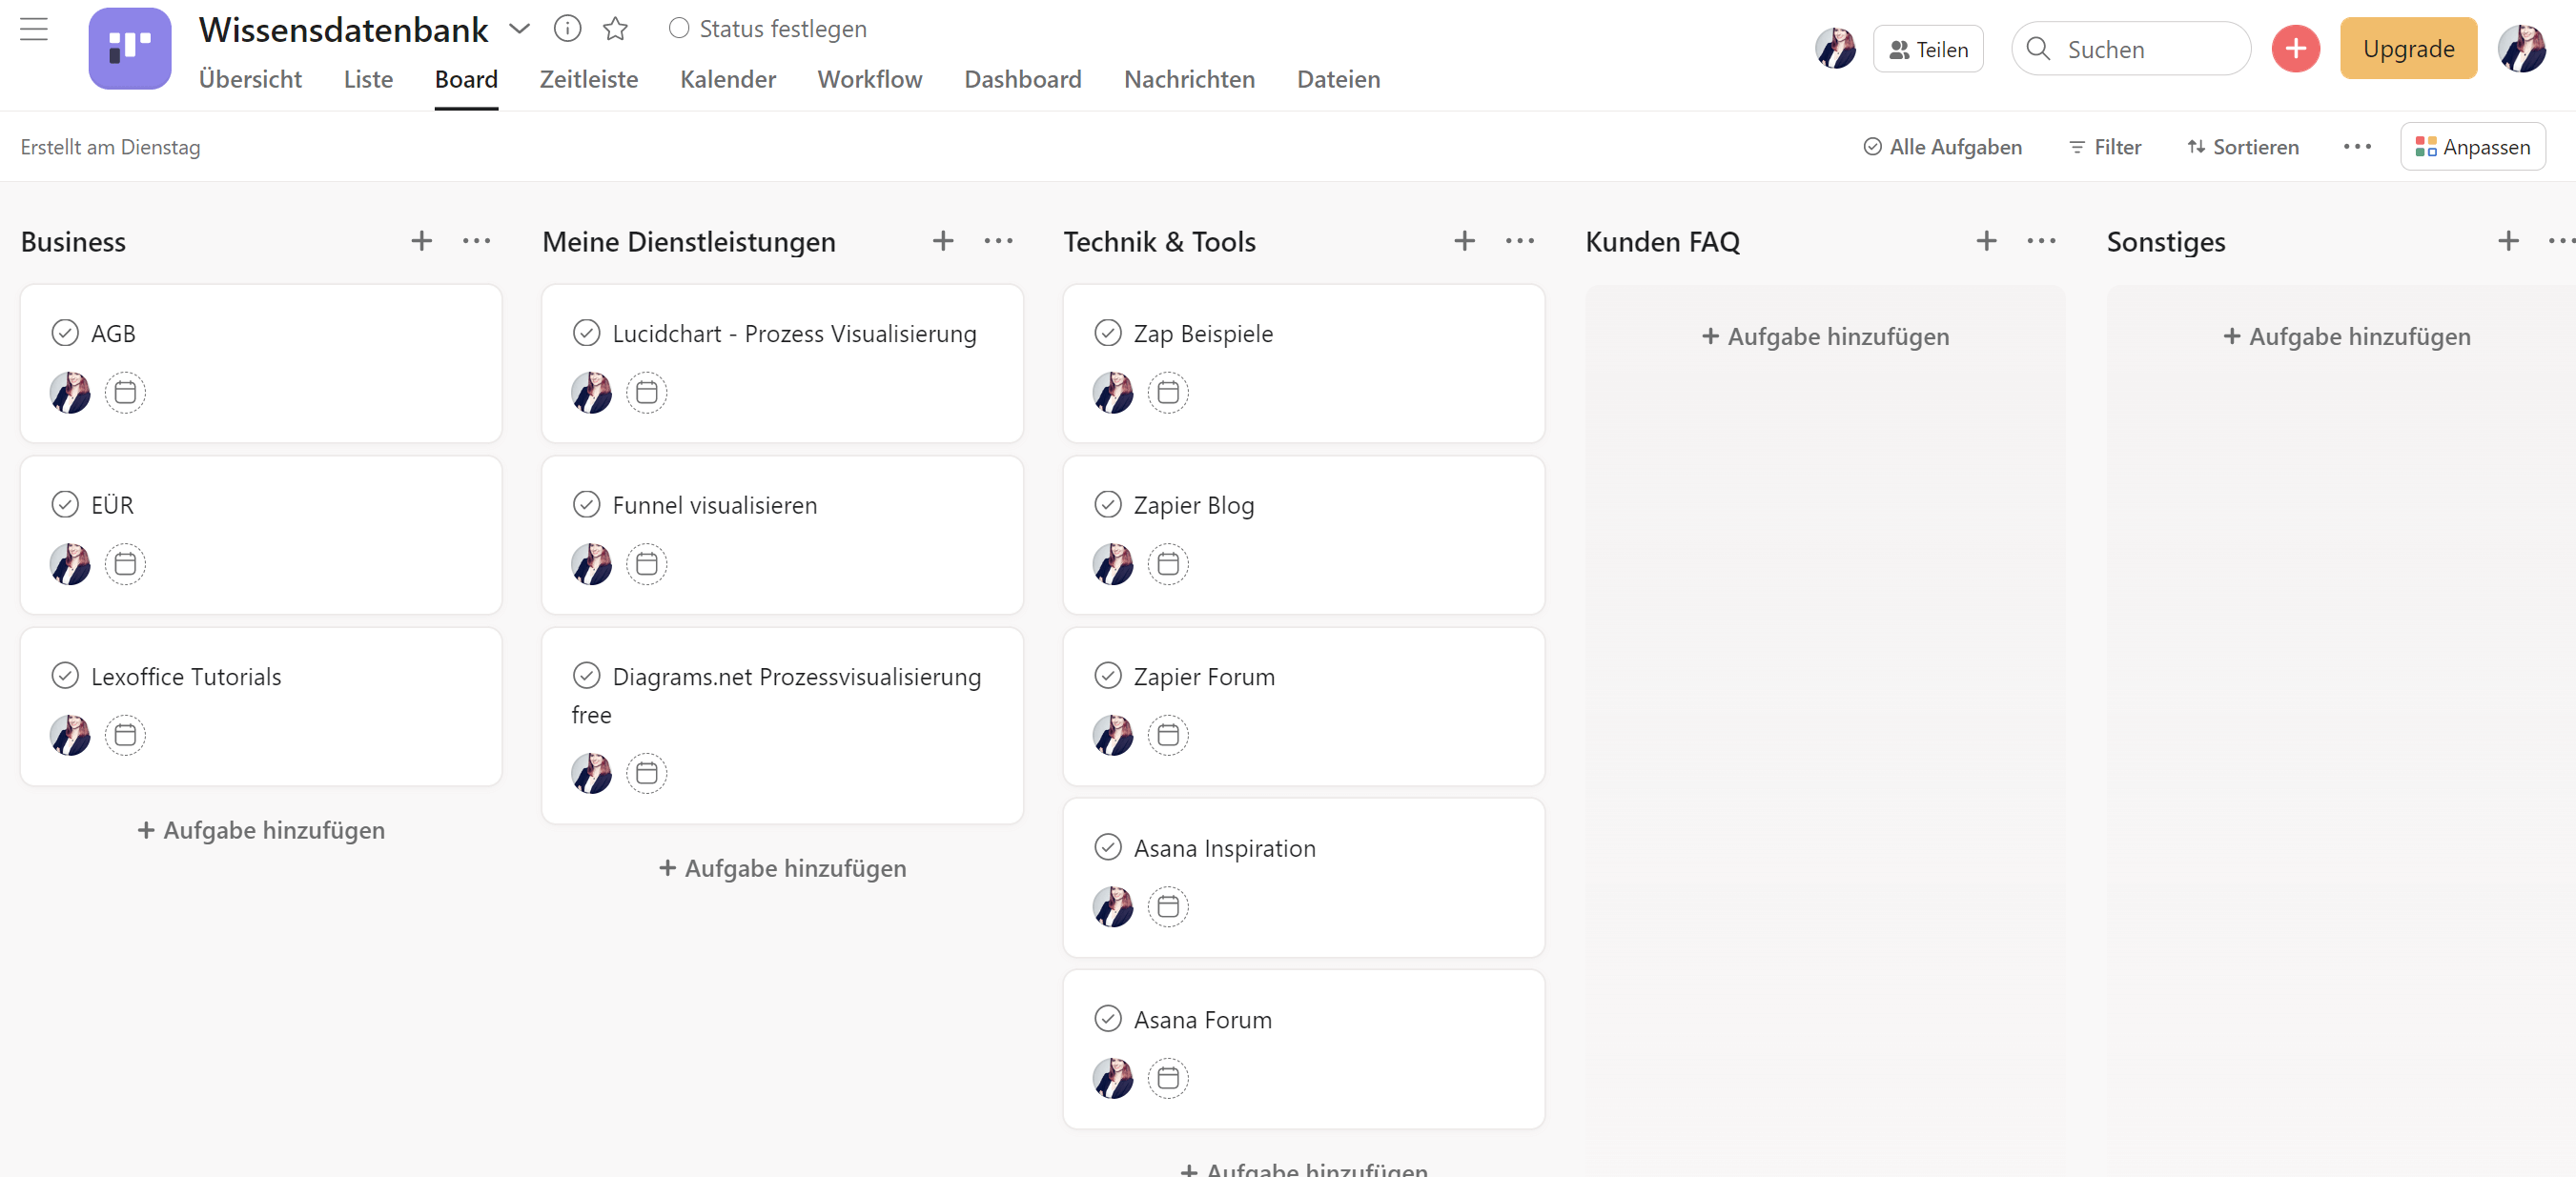
Task: Click assignee avatar on Asana Forum card
Action: tap(1113, 1078)
